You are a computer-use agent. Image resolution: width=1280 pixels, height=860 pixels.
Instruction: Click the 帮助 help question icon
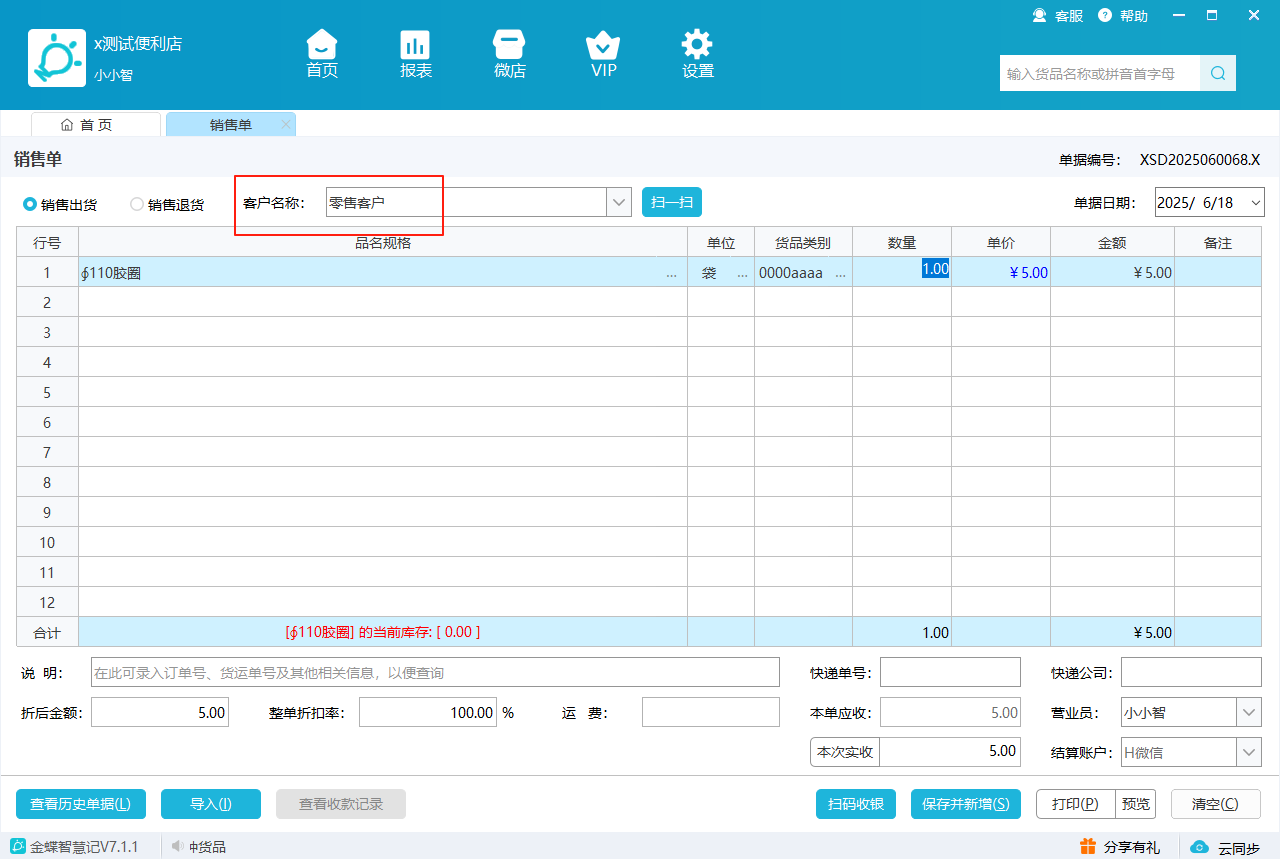tap(1105, 15)
